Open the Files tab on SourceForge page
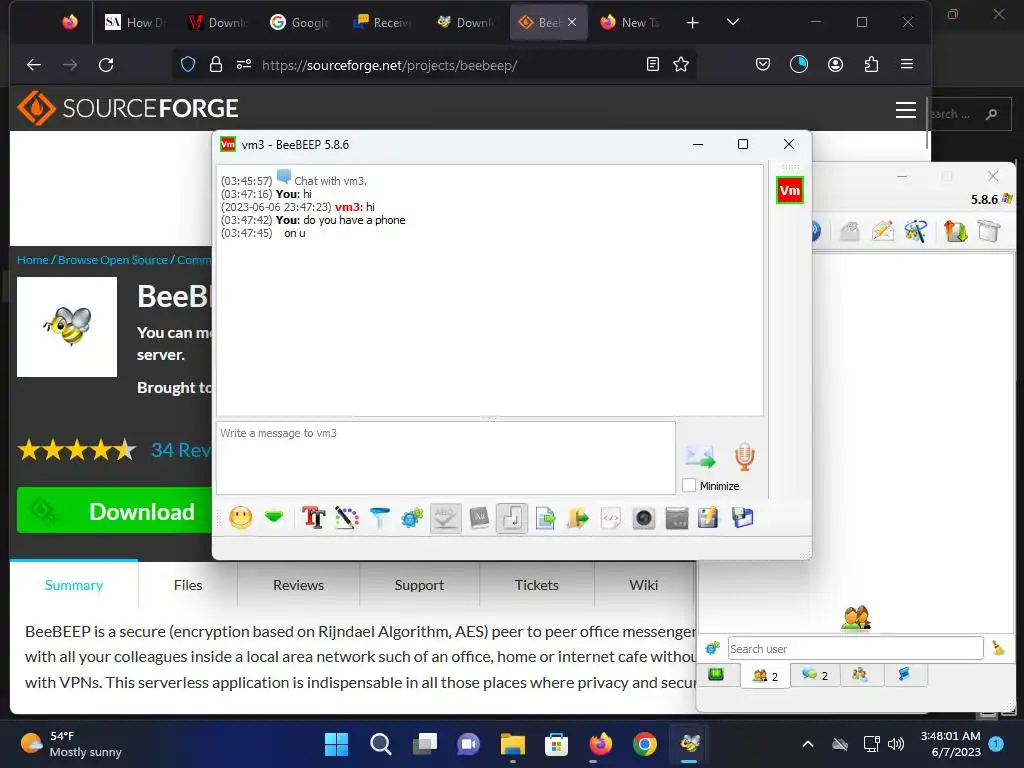This screenshot has width=1024, height=768. pos(188,584)
